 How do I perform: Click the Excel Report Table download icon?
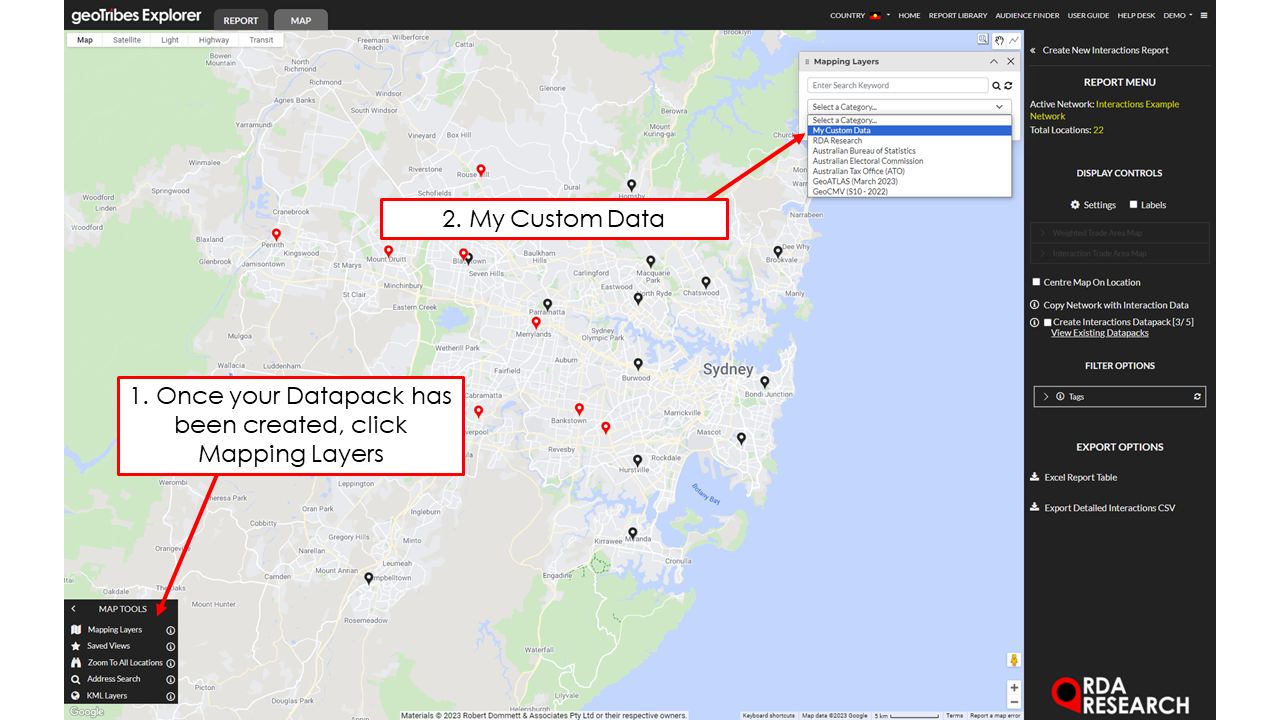1035,477
